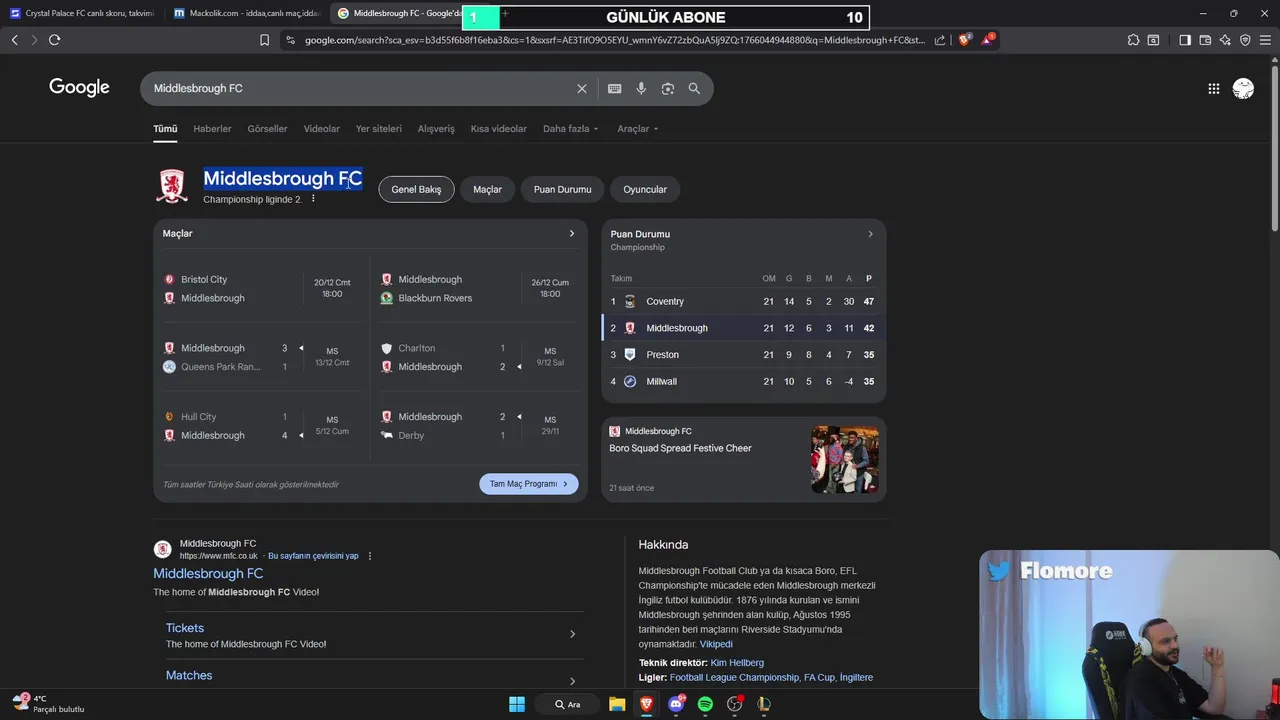The image size is (1280, 720).
Task: Expand the Puan Durumu card arrow
Action: click(x=870, y=234)
